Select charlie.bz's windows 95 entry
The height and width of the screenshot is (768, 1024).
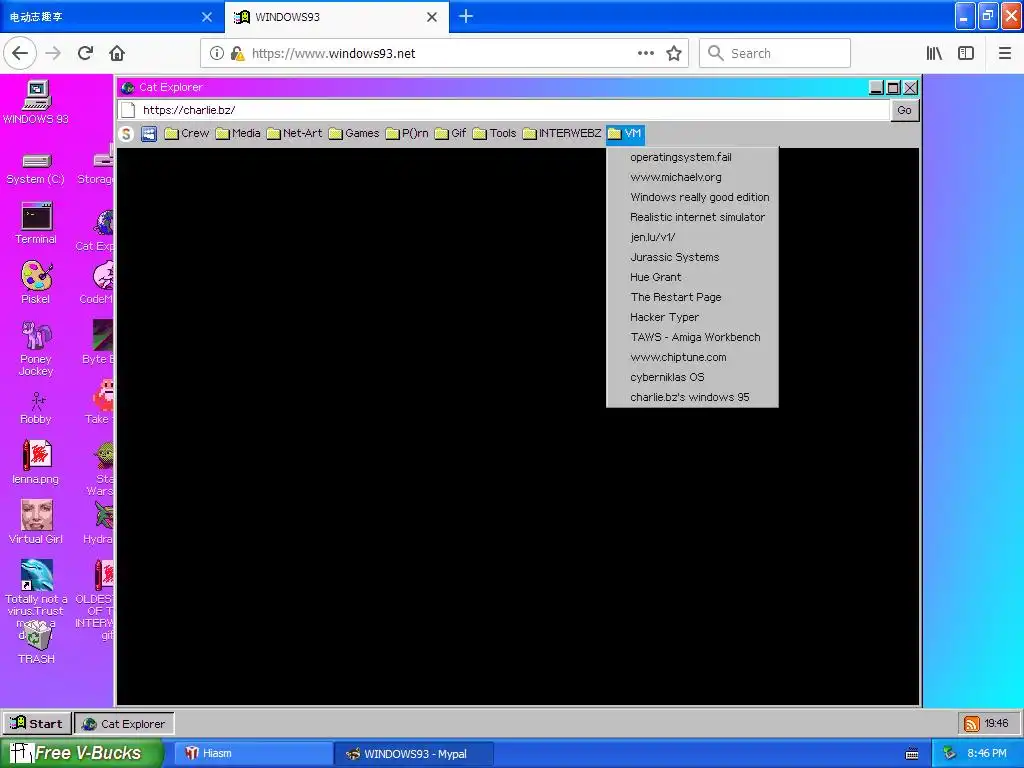(x=692, y=397)
